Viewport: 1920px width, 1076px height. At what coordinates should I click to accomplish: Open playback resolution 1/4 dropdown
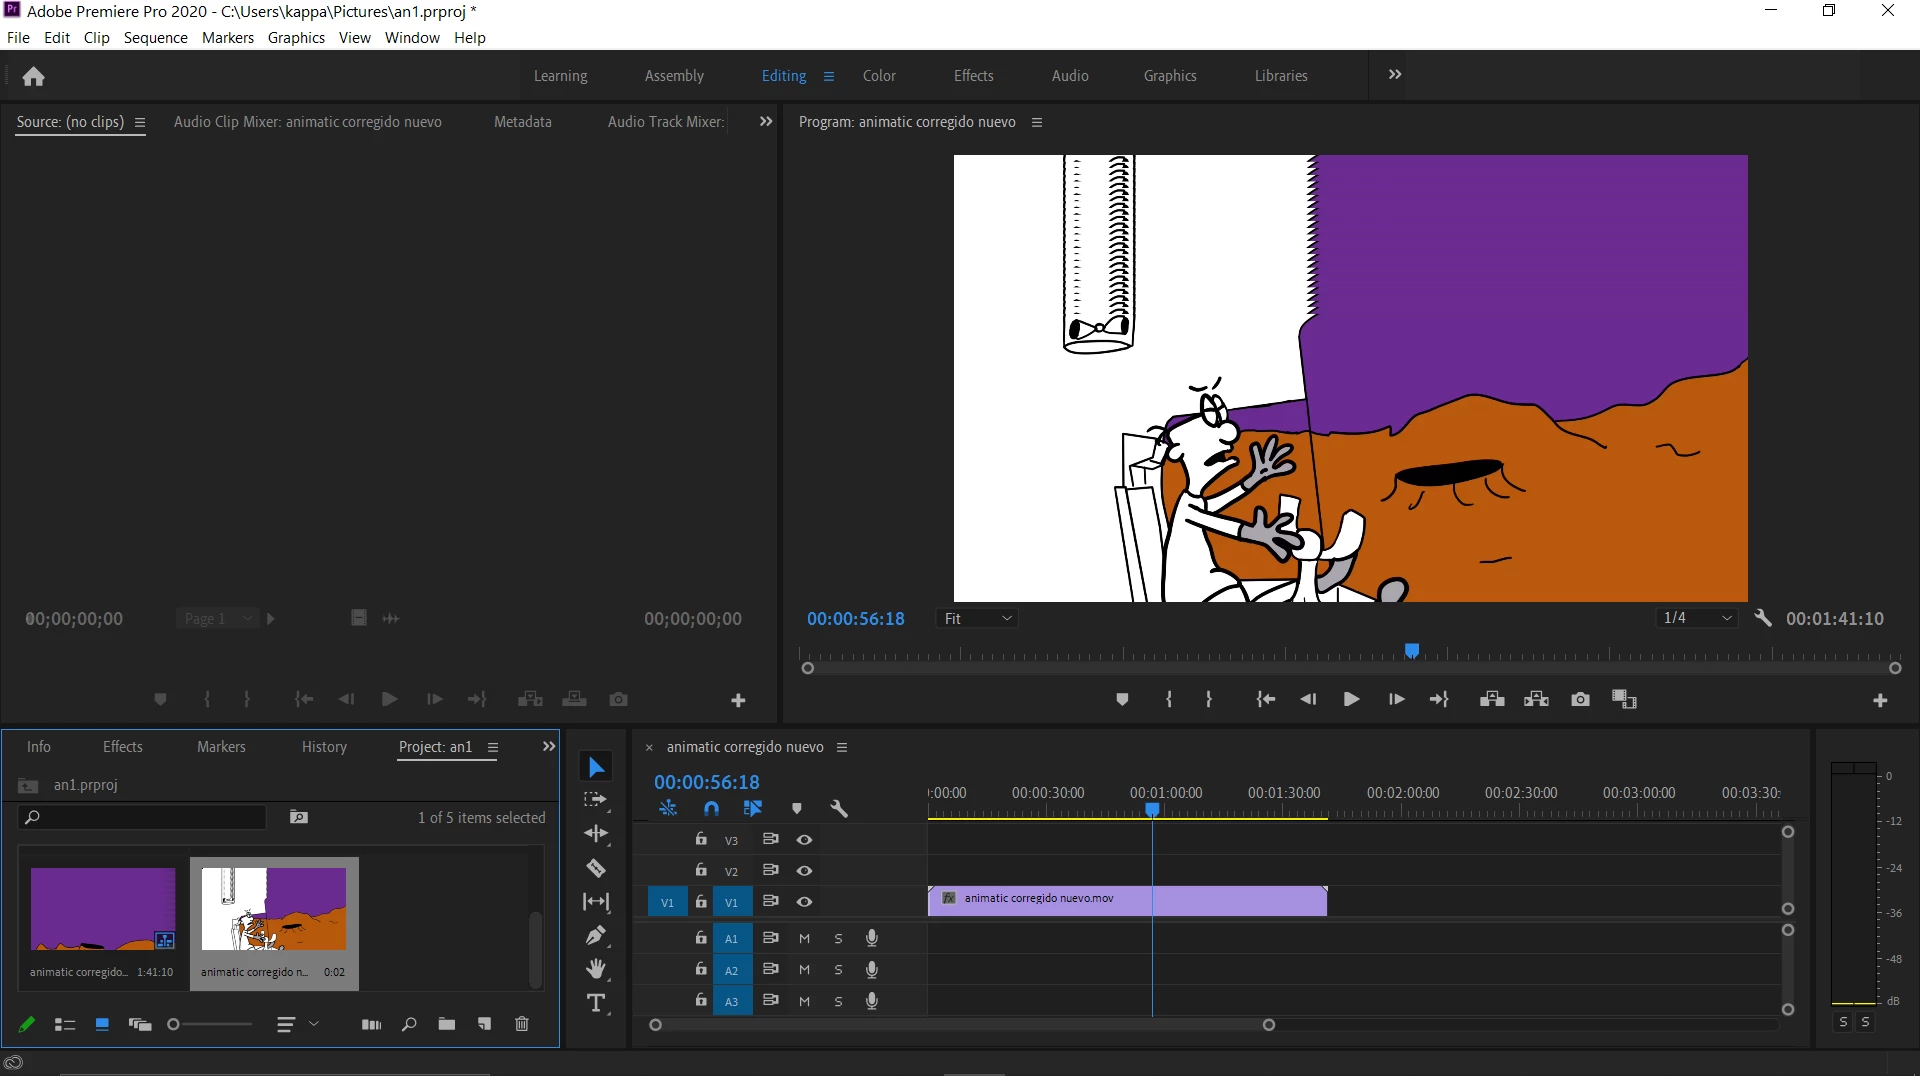click(1696, 618)
